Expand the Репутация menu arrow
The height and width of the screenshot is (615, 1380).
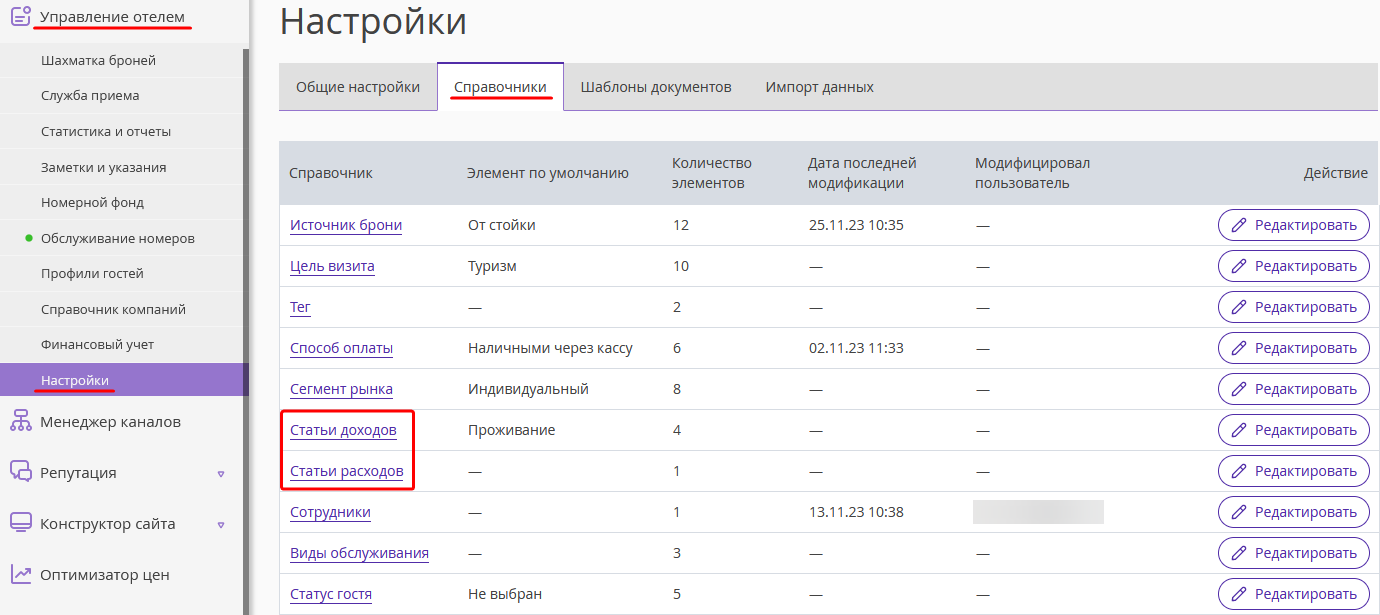pyautogui.click(x=221, y=474)
